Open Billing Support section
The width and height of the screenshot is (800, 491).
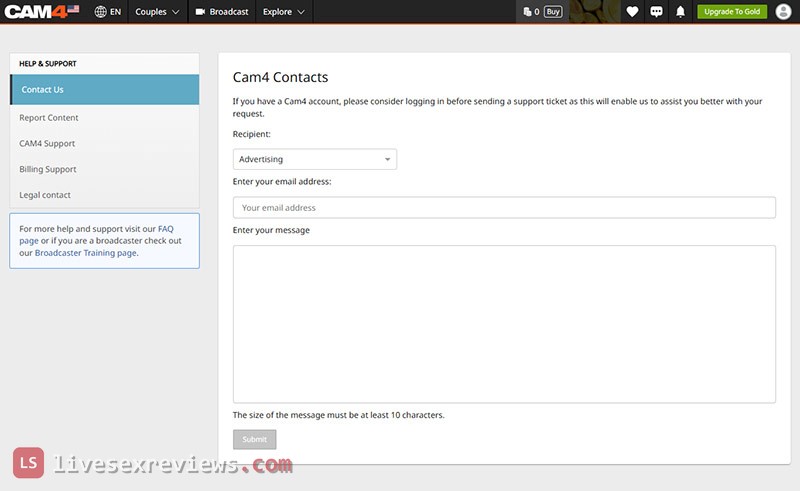48,169
